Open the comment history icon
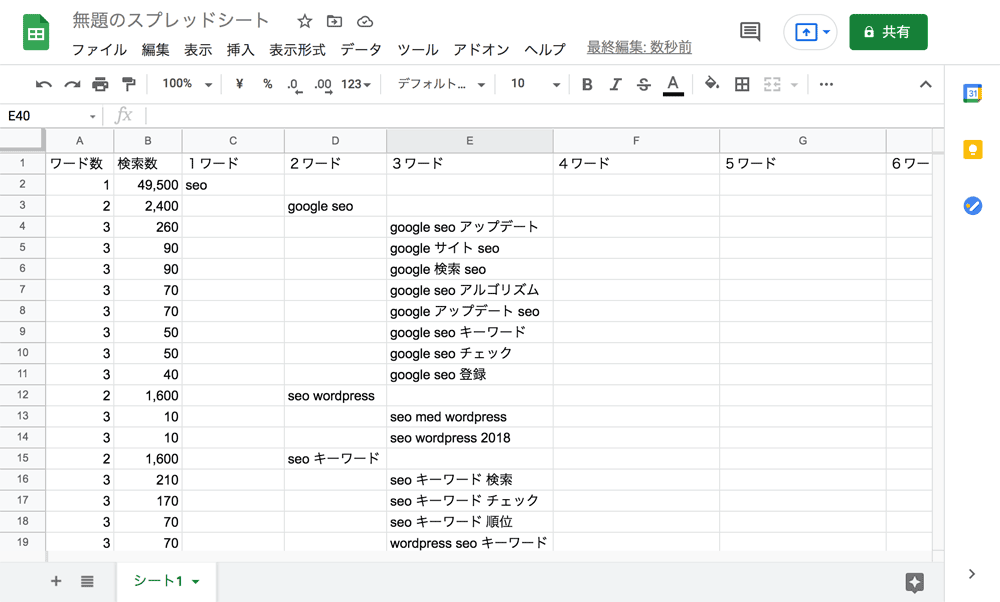This screenshot has width=1000, height=602. click(x=750, y=31)
